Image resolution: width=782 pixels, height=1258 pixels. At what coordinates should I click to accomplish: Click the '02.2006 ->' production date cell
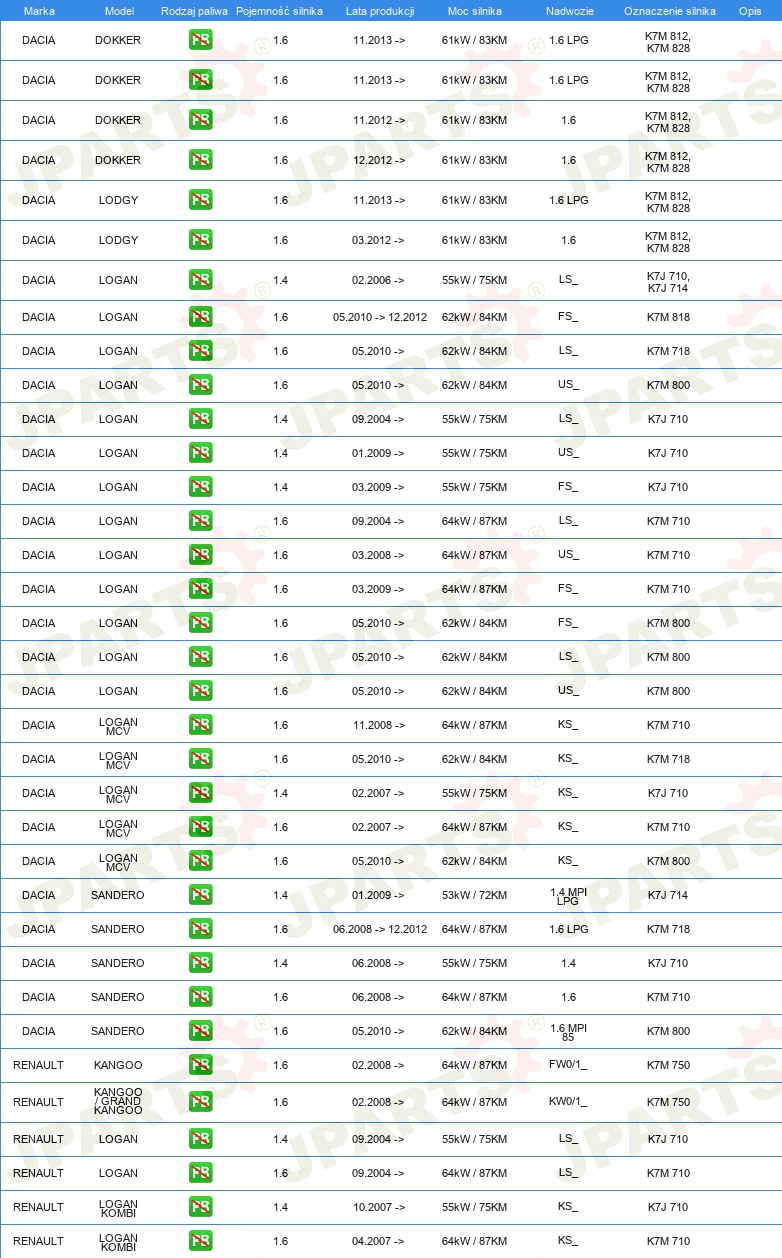[378, 280]
